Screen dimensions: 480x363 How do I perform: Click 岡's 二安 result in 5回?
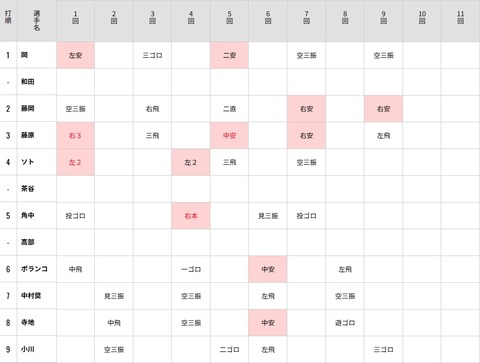click(229, 55)
